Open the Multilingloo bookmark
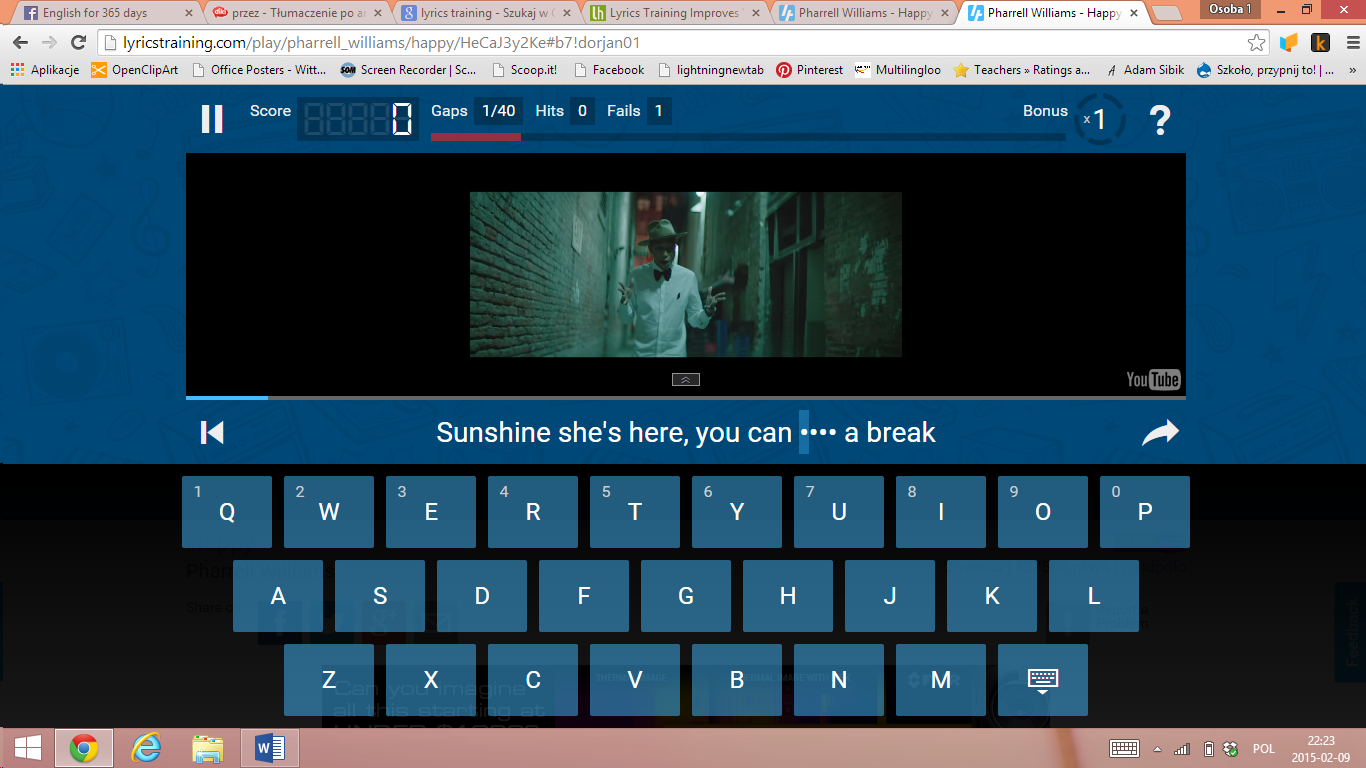1366x768 pixels. (x=898, y=70)
